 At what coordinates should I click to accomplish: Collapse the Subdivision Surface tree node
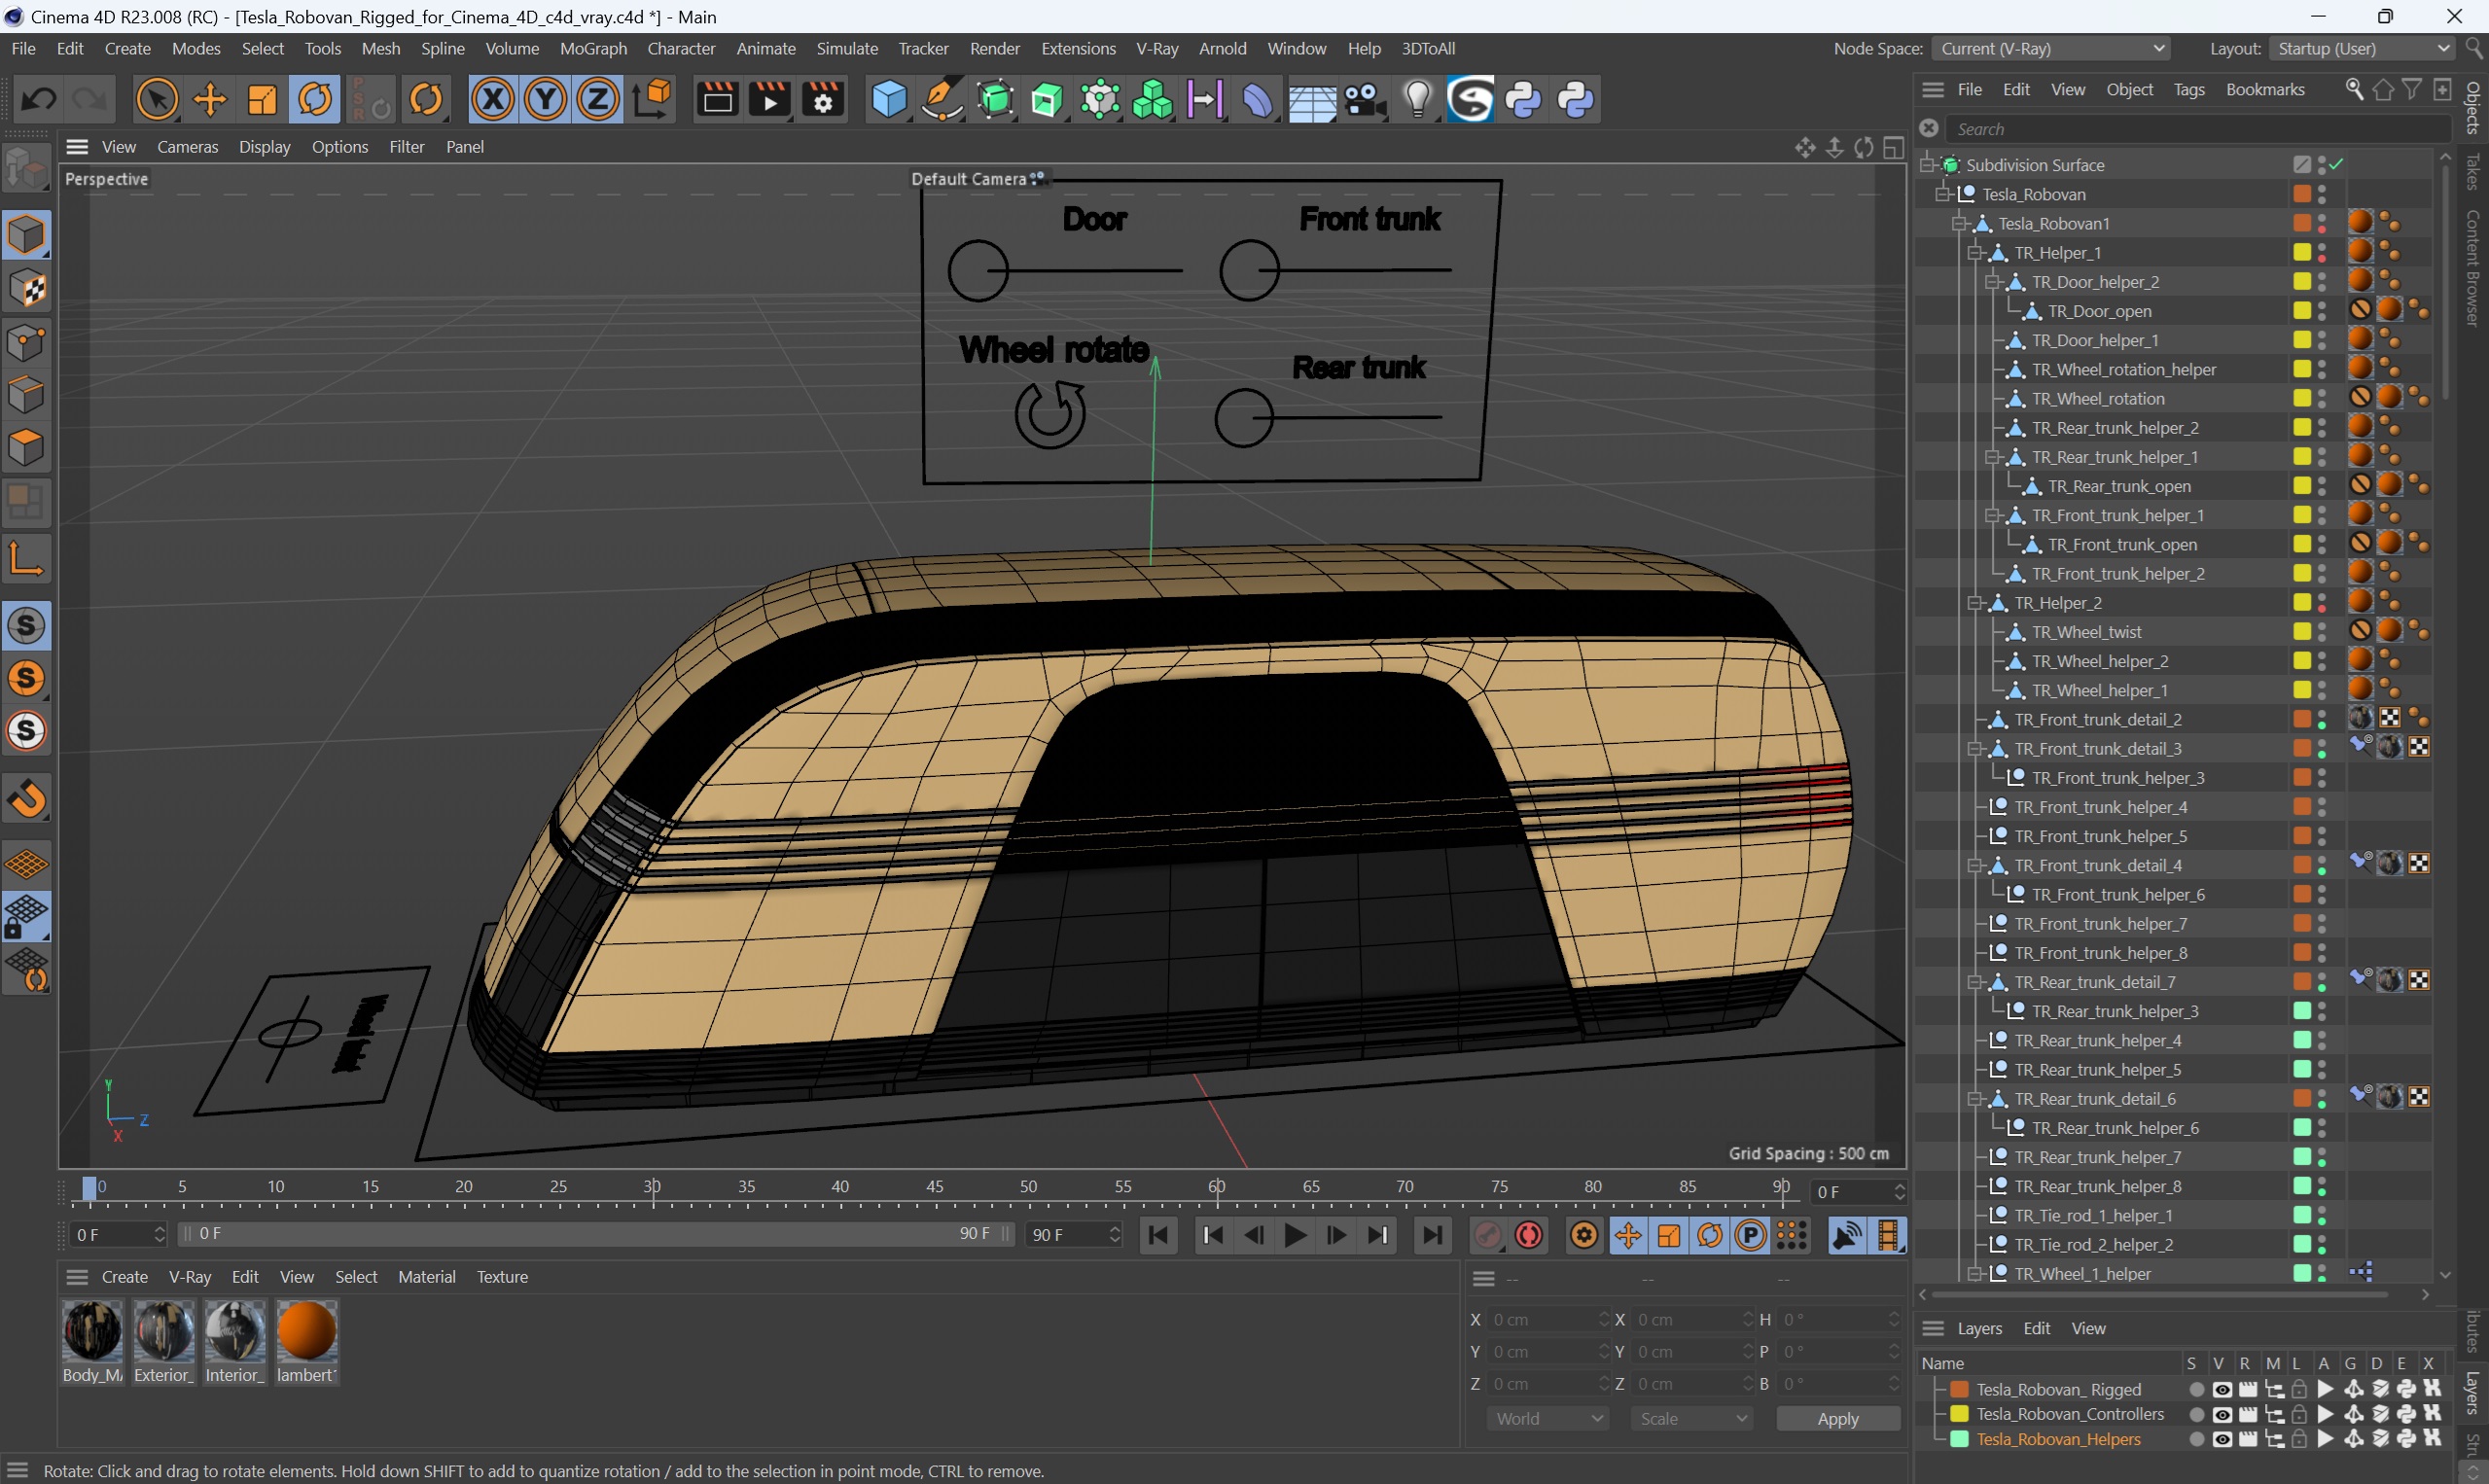pyautogui.click(x=1927, y=165)
